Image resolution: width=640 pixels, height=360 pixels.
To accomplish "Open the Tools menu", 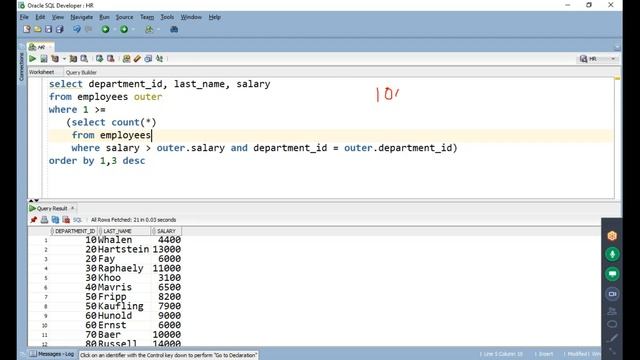I will point(167,17).
